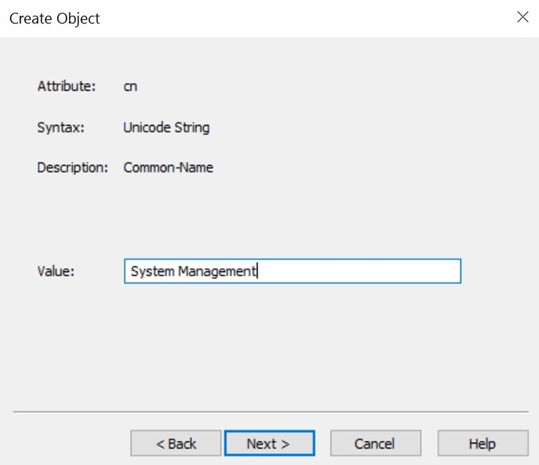Image resolution: width=539 pixels, height=465 pixels.
Task: Go back with the < Back button
Action: coord(176,443)
